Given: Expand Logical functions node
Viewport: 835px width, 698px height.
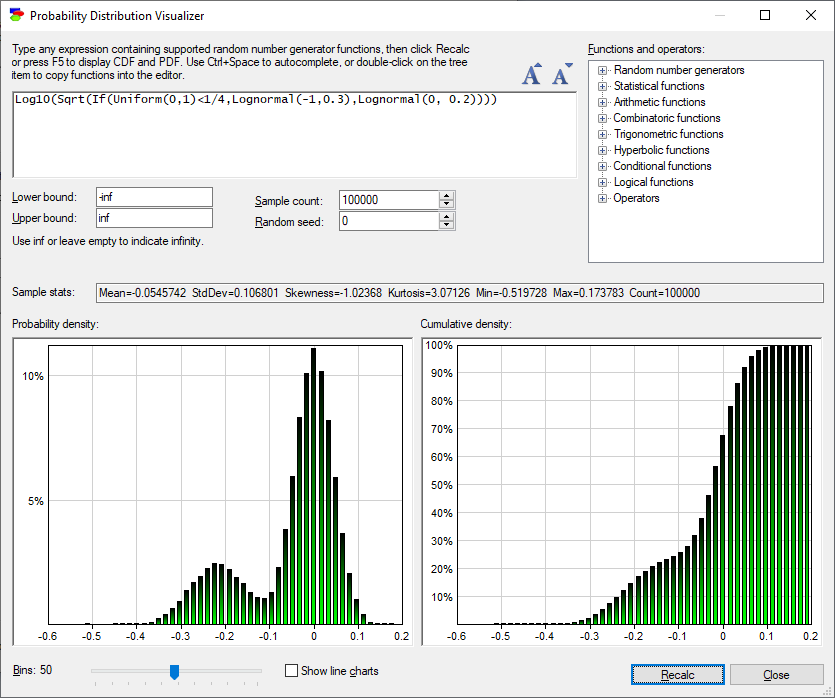Looking at the screenshot, I should tap(602, 182).
